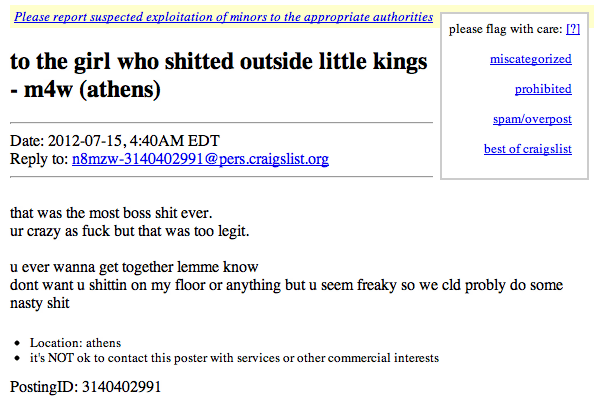
Task: Open the [?] flagging help link
Action: [573, 29]
